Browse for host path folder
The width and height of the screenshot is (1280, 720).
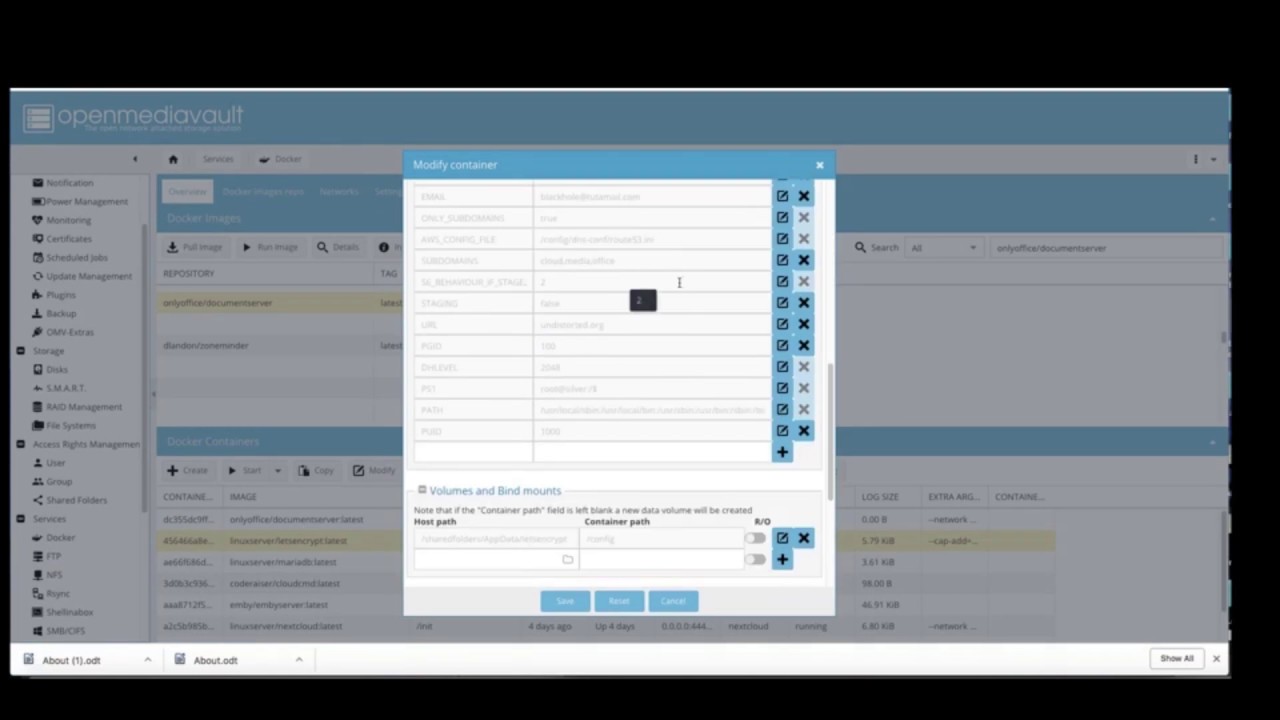tap(567, 560)
